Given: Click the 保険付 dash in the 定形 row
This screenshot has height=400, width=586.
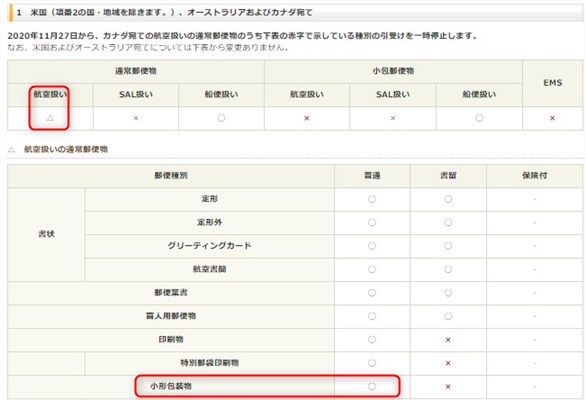Looking at the screenshot, I should (535, 199).
